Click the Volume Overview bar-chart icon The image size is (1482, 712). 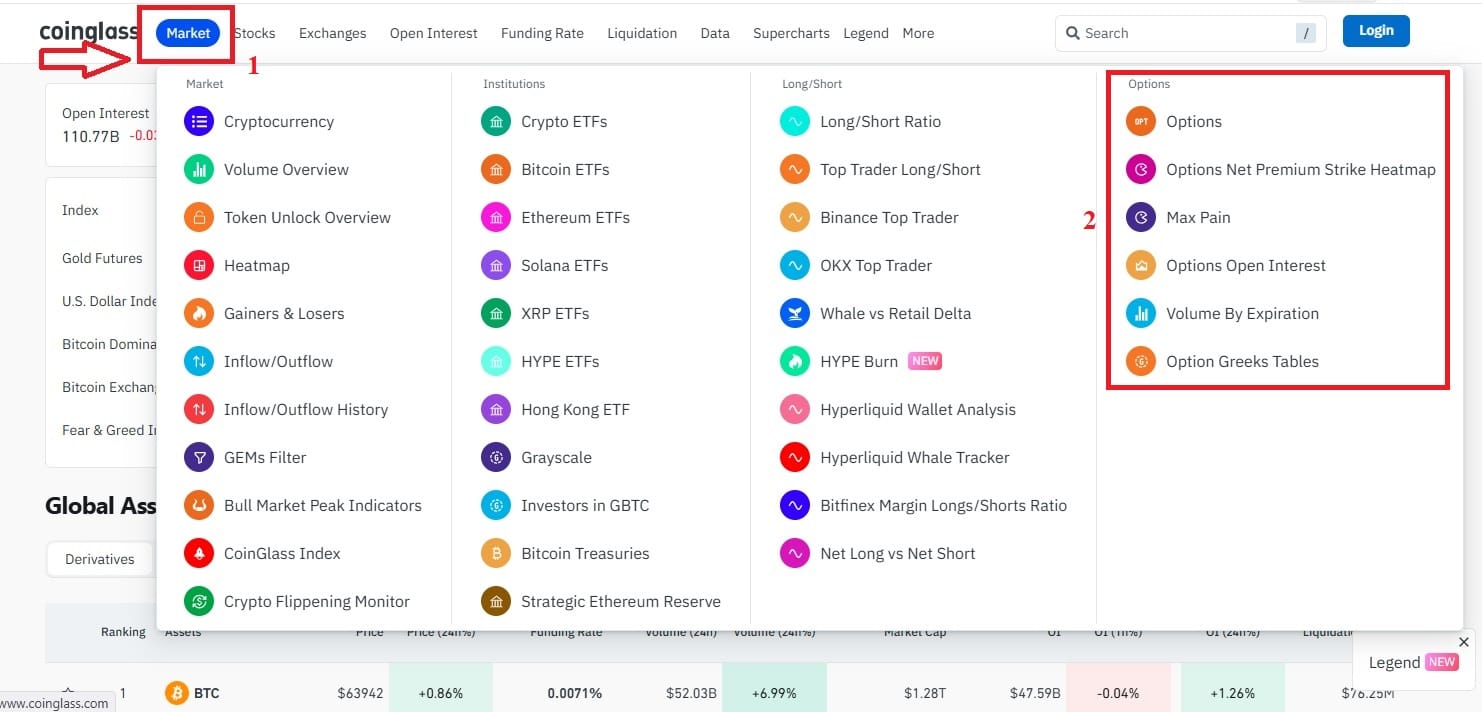coord(199,170)
